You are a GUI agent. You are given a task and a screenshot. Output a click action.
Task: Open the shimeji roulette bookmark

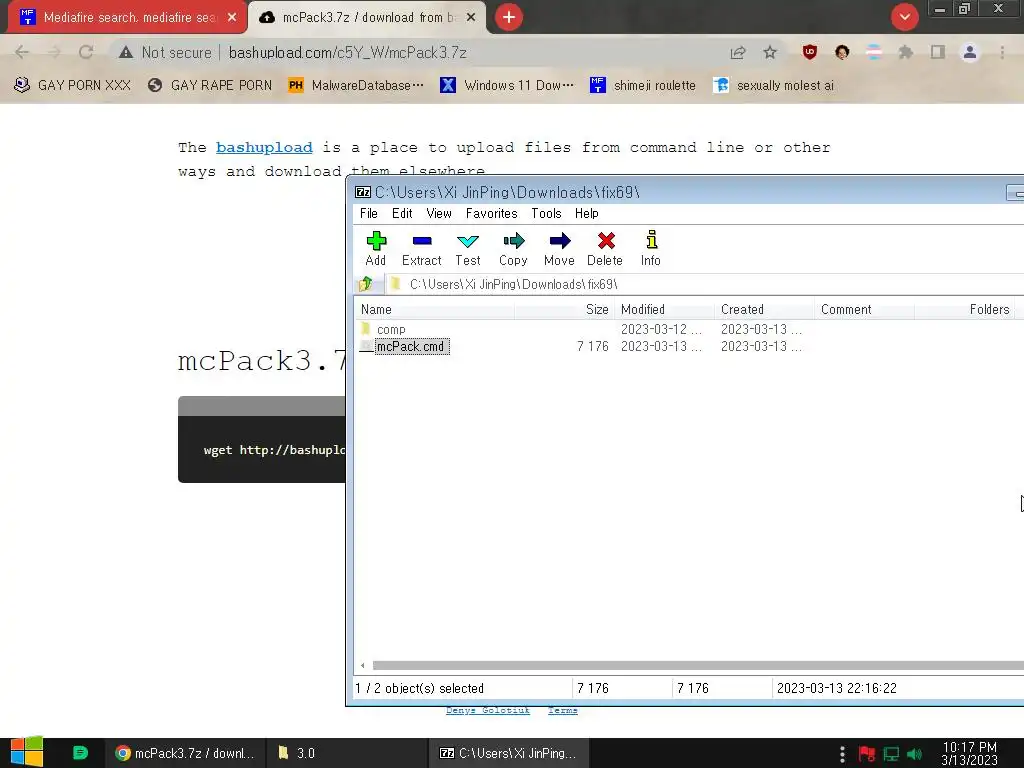pos(643,86)
